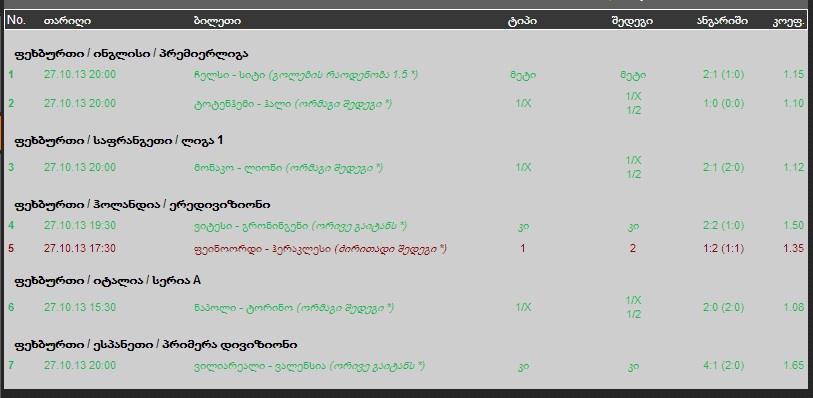This screenshot has width=813, height=398.
Task: Click the იტალია / სერია A category heading
Action: click(x=107, y=281)
